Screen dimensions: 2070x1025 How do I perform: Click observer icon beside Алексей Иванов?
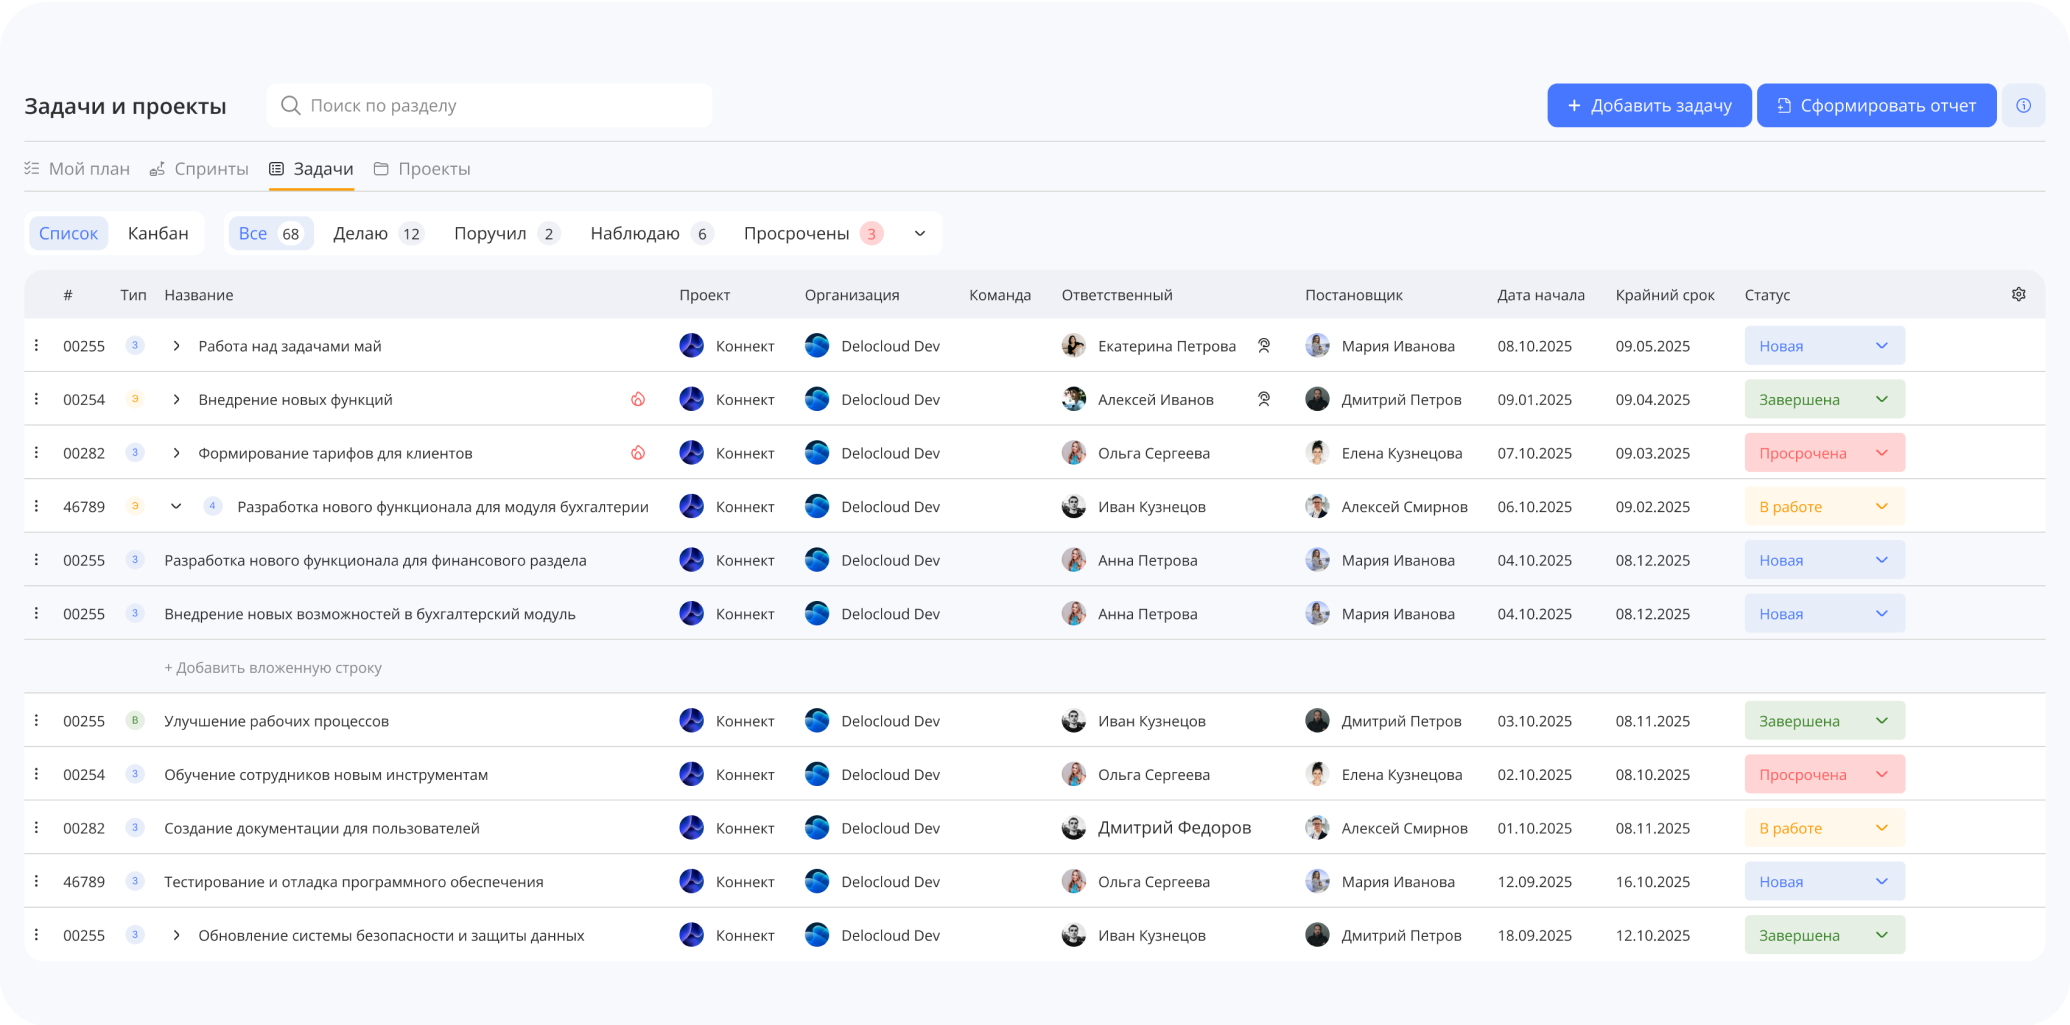1264,399
